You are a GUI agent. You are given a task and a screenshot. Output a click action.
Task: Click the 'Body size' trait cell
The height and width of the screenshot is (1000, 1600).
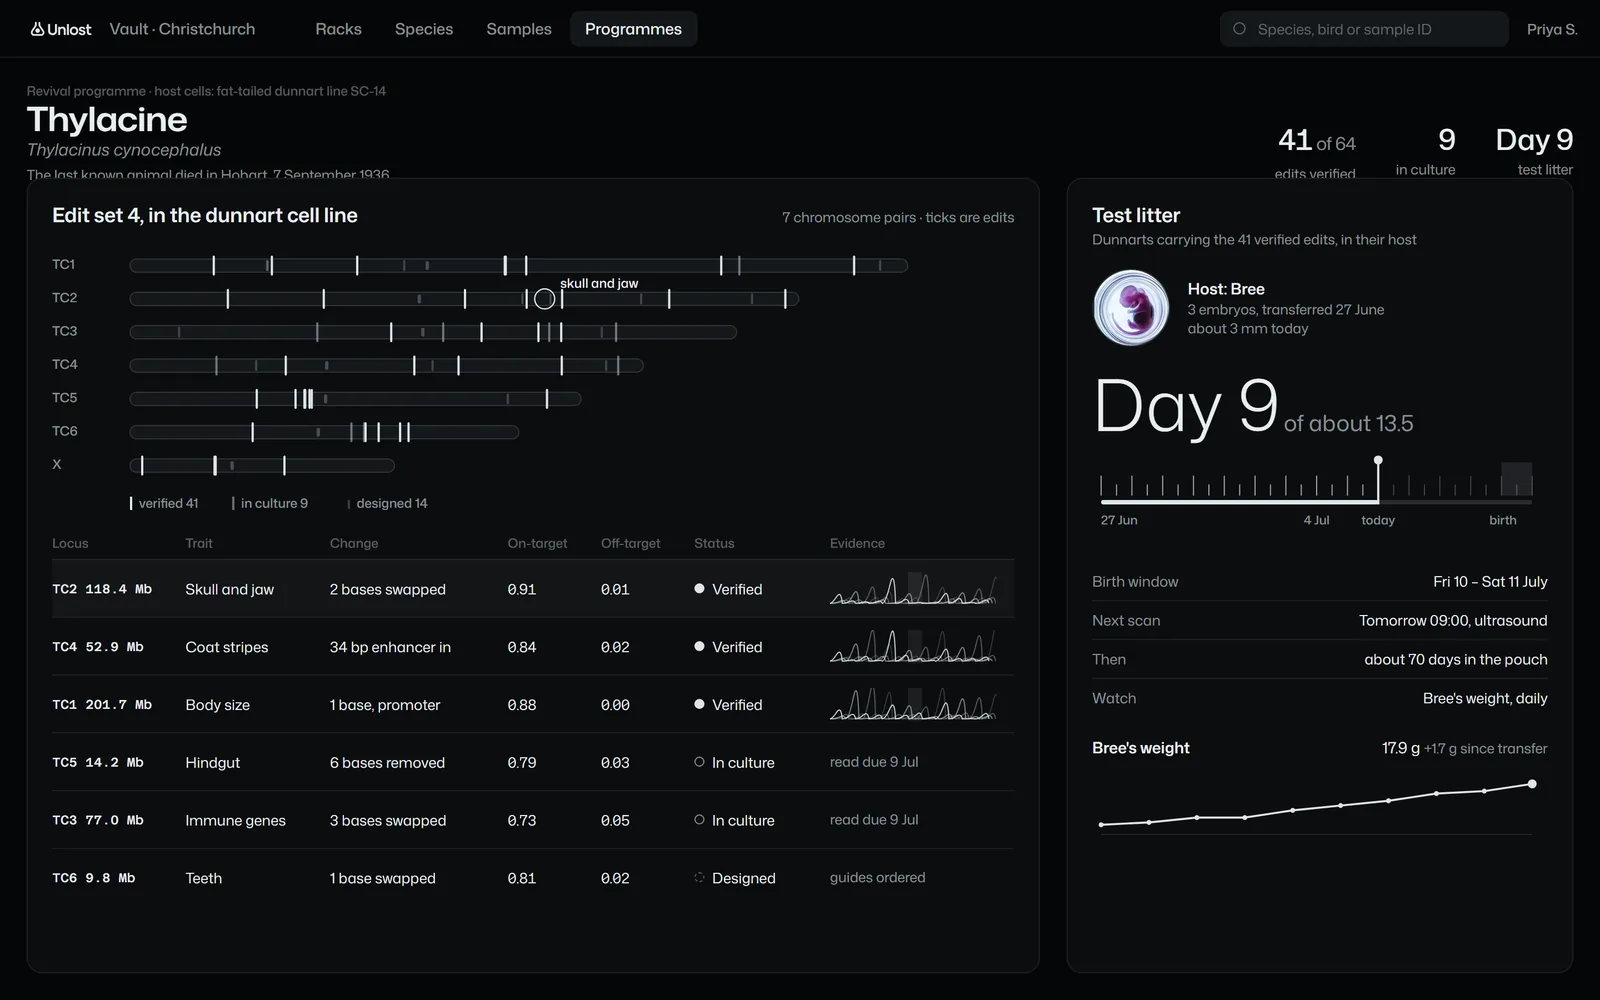click(217, 705)
